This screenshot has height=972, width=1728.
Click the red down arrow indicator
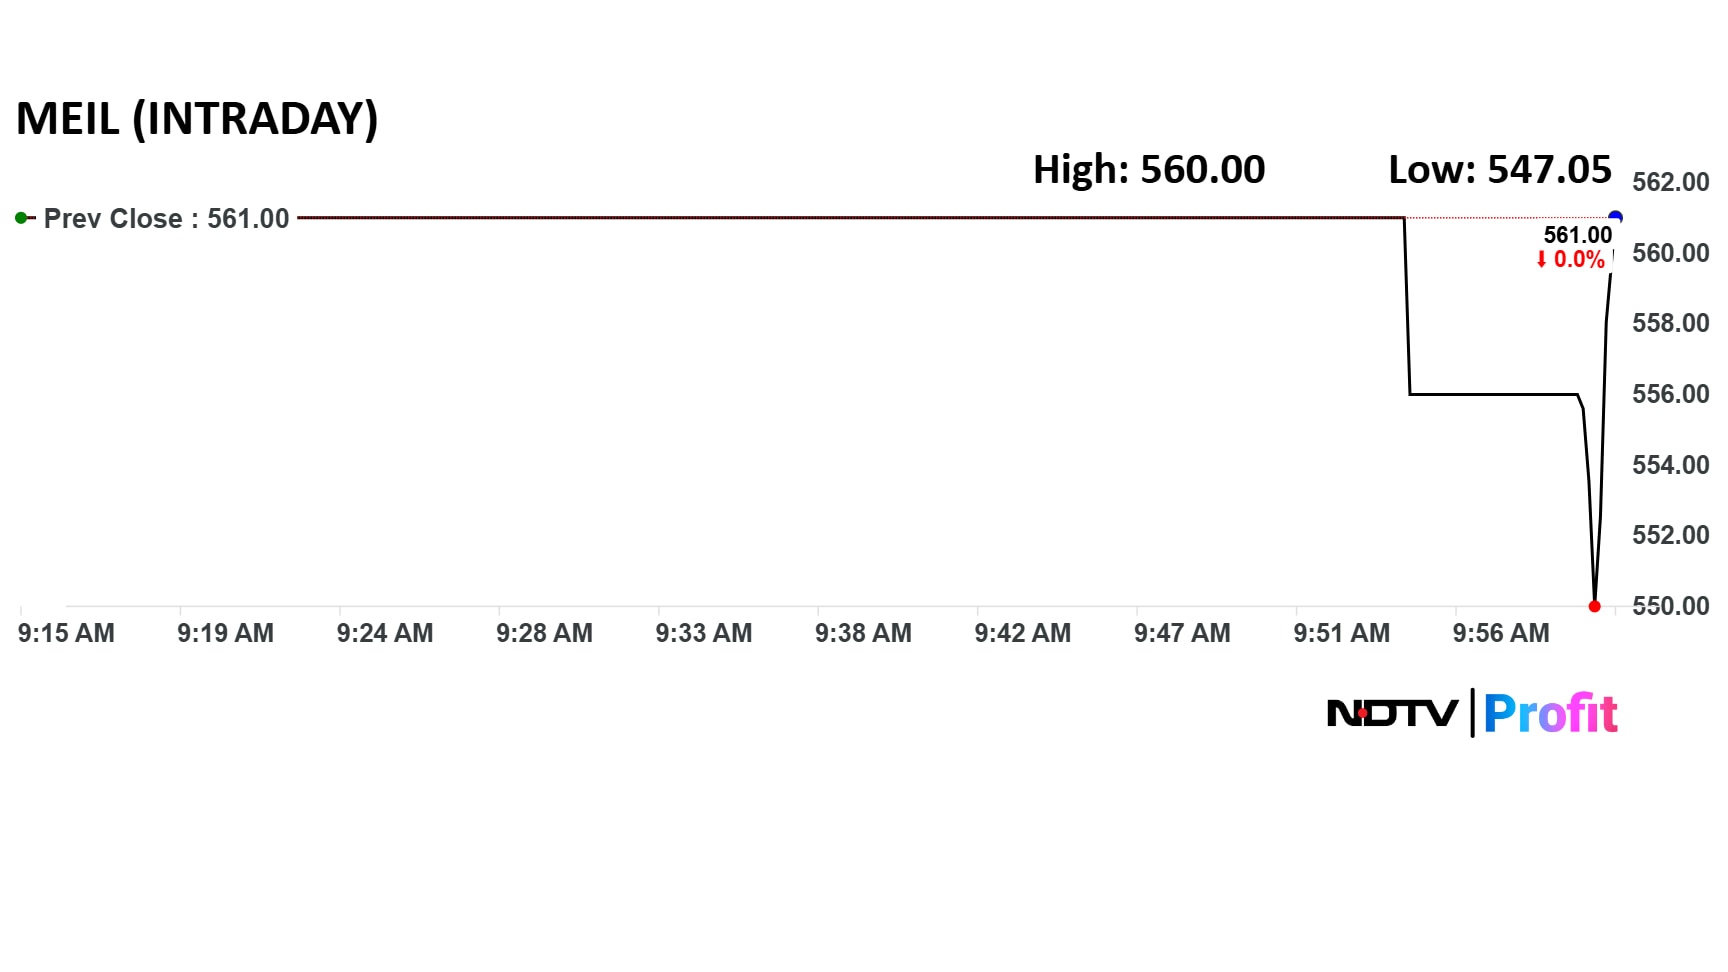[x=1541, y=260]
